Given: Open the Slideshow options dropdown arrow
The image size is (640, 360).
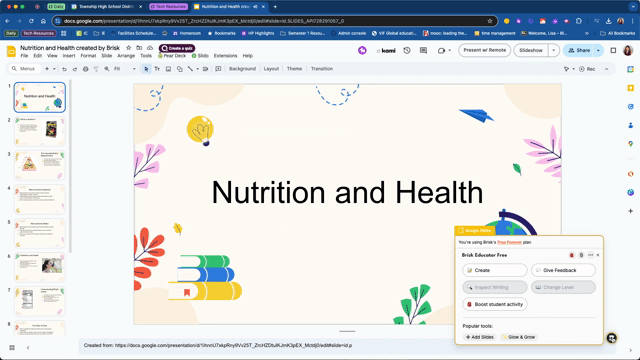Looking at the screenshot, I should [553, 50].
